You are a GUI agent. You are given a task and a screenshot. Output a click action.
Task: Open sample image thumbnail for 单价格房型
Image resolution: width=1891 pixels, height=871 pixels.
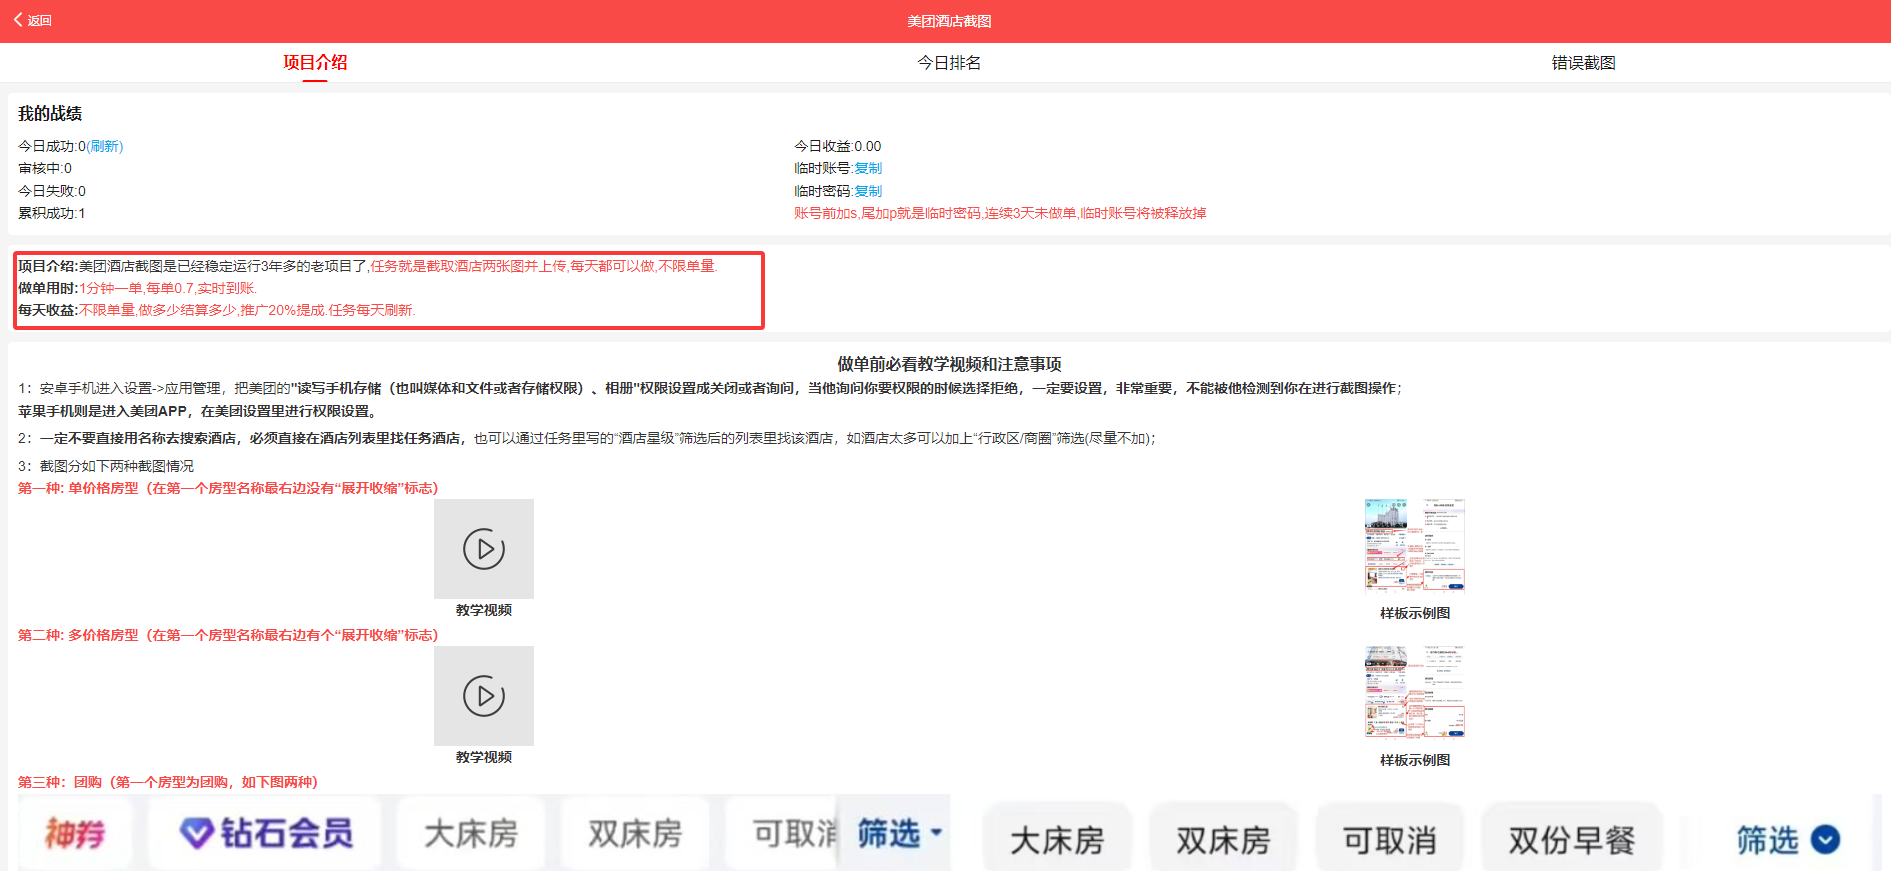tap(1414, 545)
